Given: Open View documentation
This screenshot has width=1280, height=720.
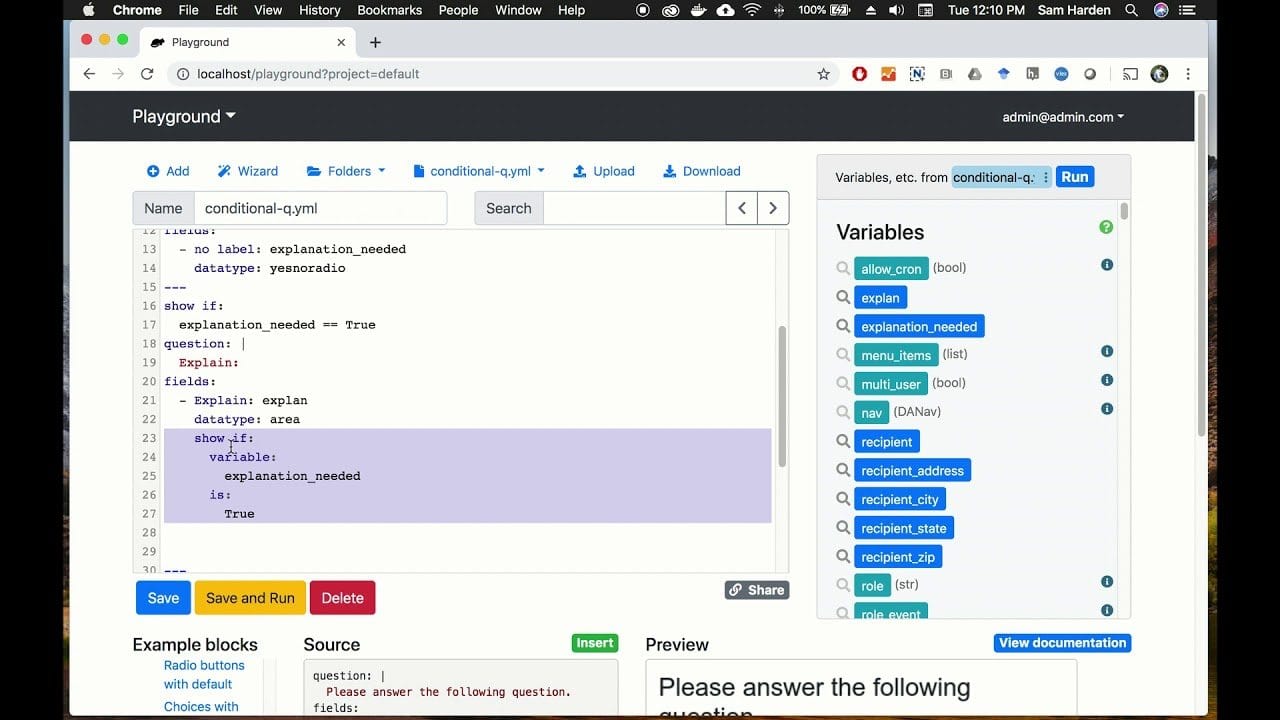Looking at the screenshot, I should [x=1062, y=642].
